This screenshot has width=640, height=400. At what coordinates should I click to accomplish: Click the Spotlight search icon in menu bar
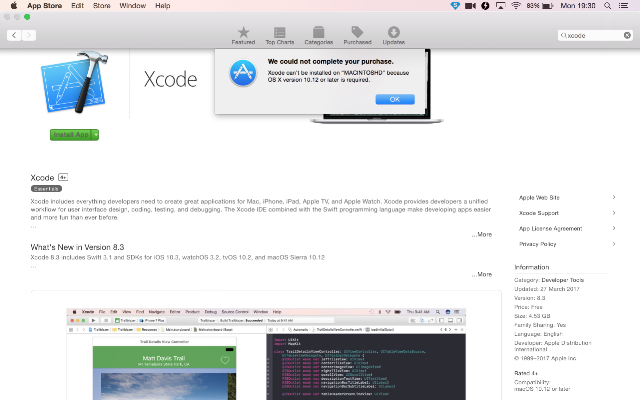point(607,6)
